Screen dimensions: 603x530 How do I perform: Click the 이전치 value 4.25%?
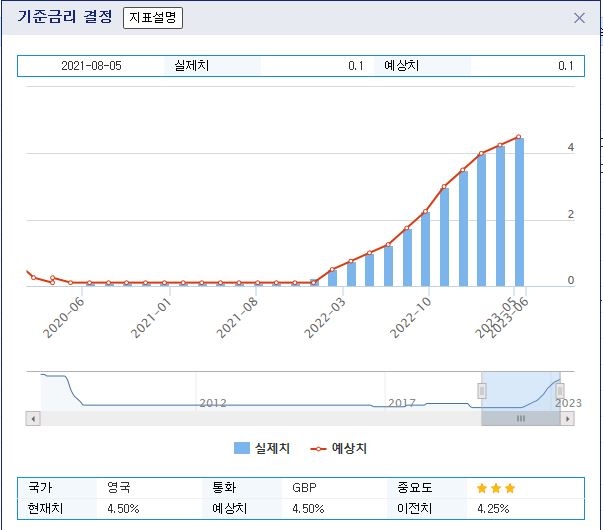point(493,509)
